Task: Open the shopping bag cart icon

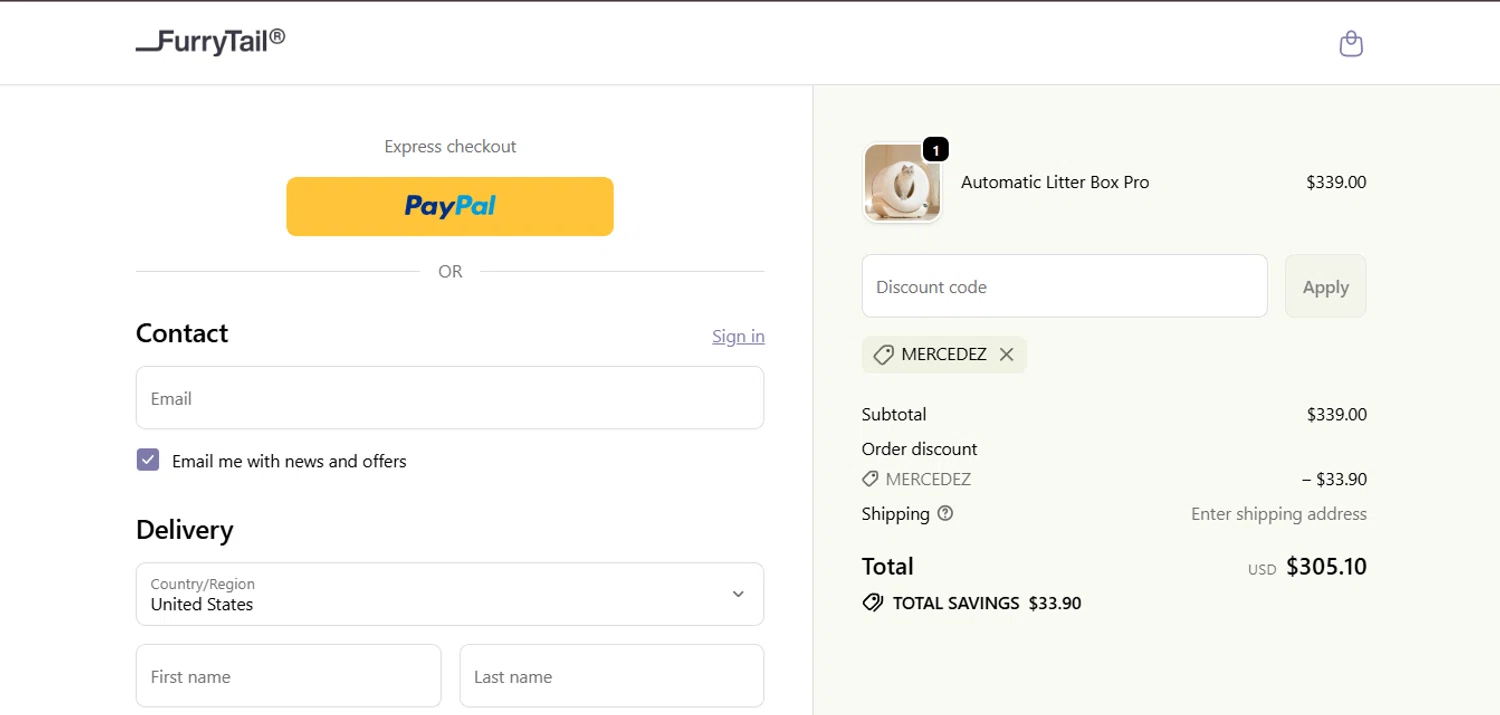Action: pyautogui.click(x=1351, y=43)
